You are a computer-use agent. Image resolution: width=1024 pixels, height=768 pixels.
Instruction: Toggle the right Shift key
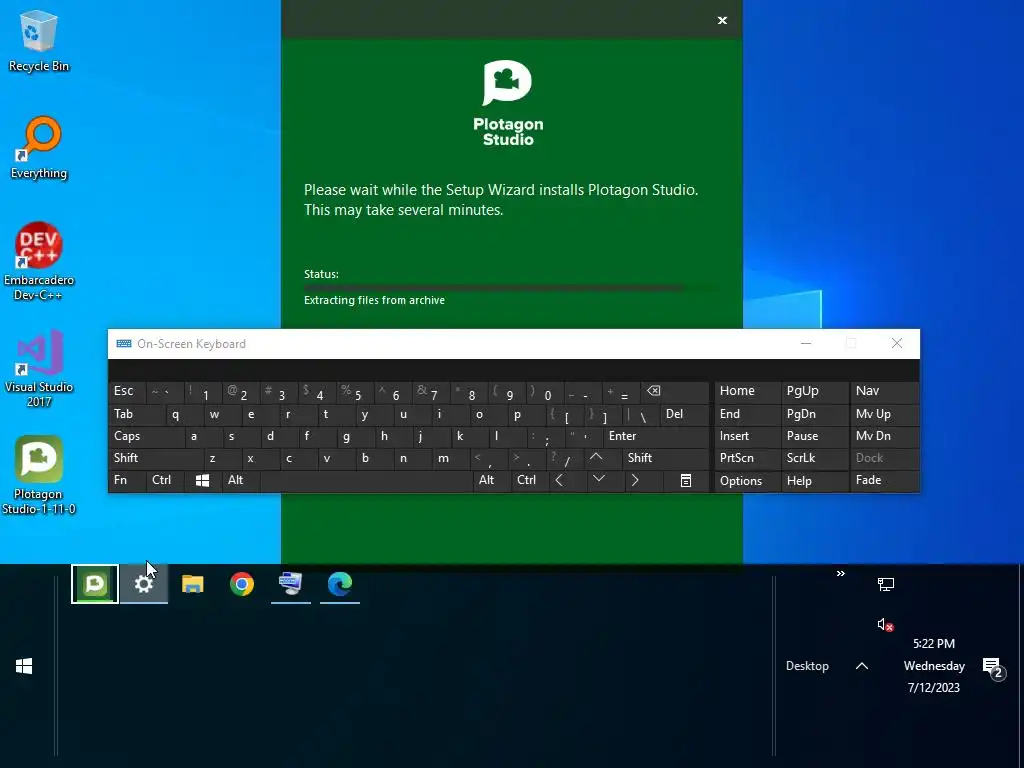(x=665, y=458)
